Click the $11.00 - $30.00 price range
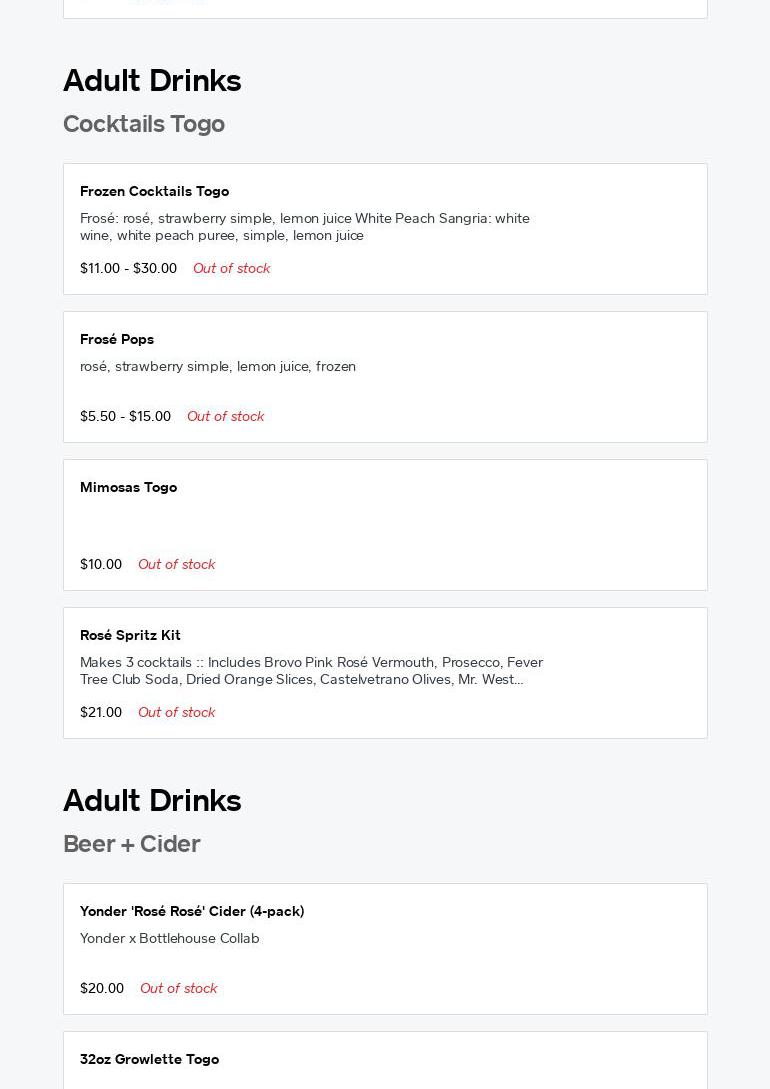This screenshot has height=1089, width=770. pyautogui.click(x=128, y=268)
